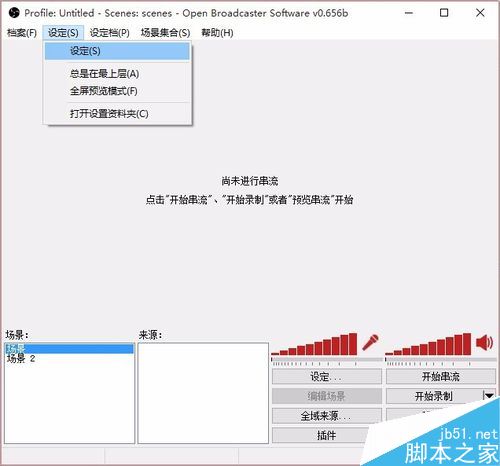500x466 pixels.
Task: Open the 全域来源... button
Action: 327,416
